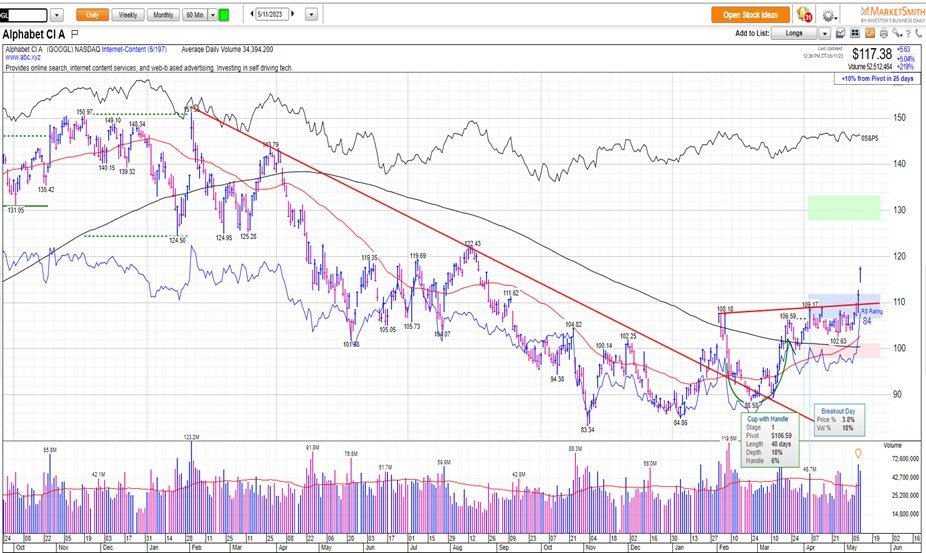Click the $117.38 current price
The height and width of the screenshot is (553, 926).
coord(872,54)
